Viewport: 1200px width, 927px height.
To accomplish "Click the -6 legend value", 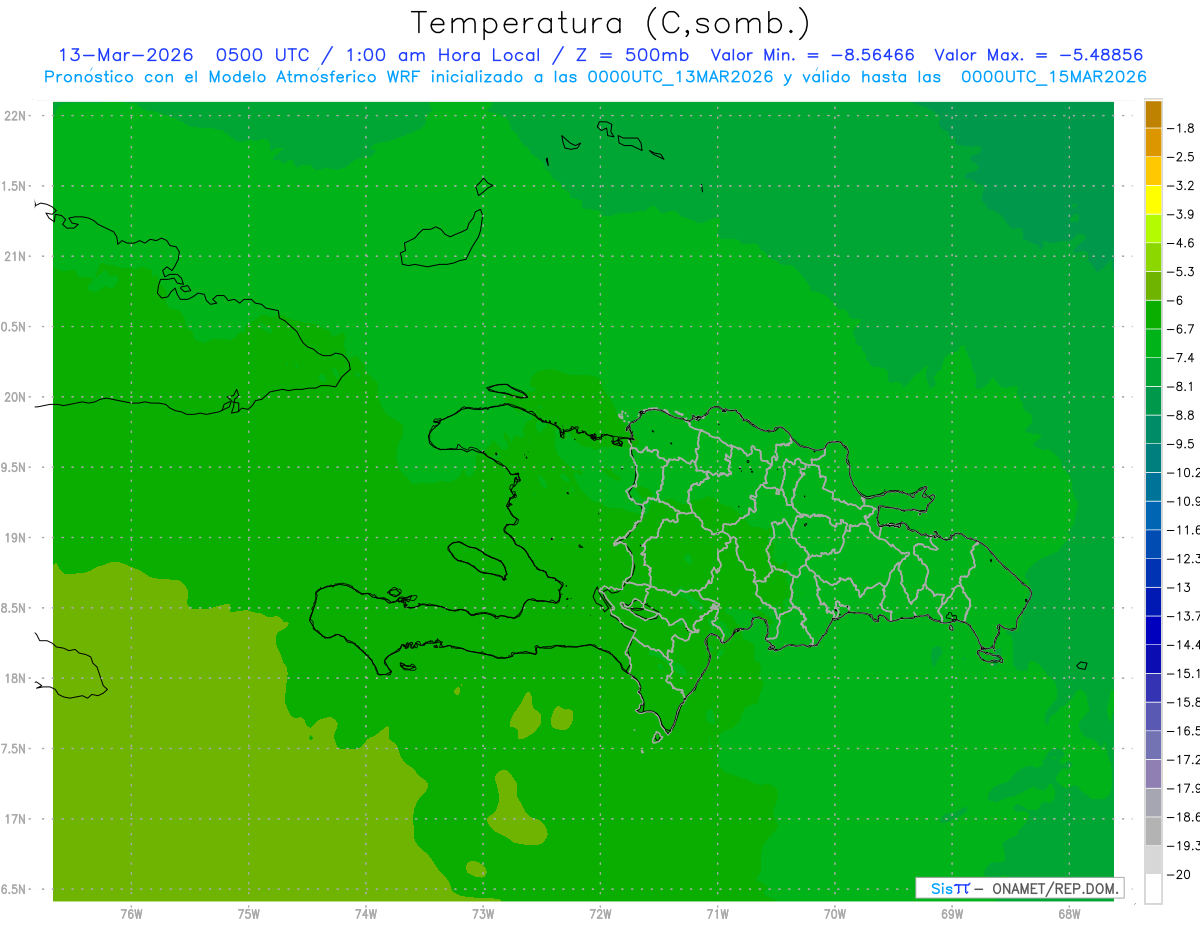I will pyautogui.click(x=1176, y=300).
